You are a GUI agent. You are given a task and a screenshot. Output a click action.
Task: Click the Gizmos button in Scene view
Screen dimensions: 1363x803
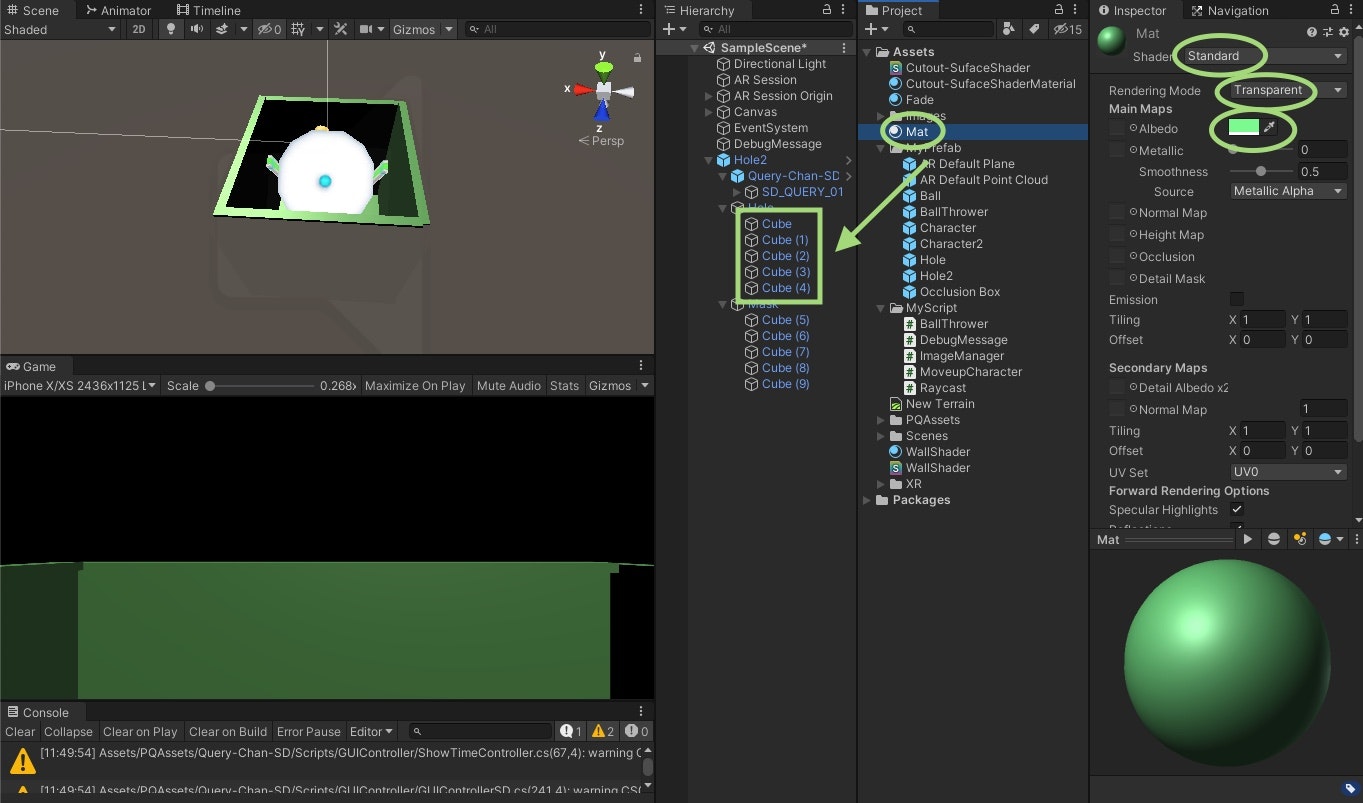pos(414,29)
